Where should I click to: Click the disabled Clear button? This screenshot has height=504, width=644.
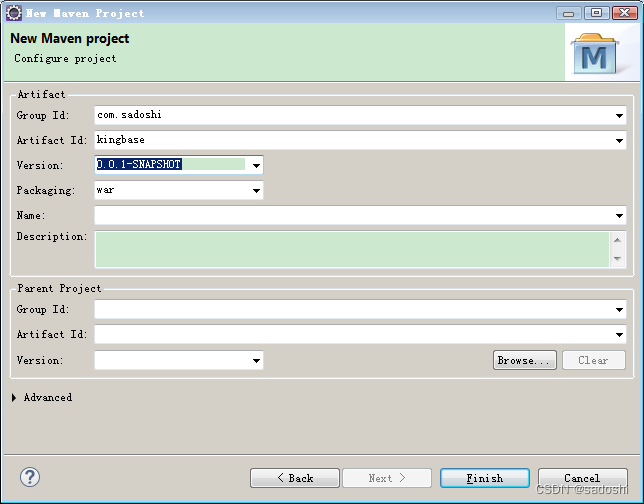point(593,360)
